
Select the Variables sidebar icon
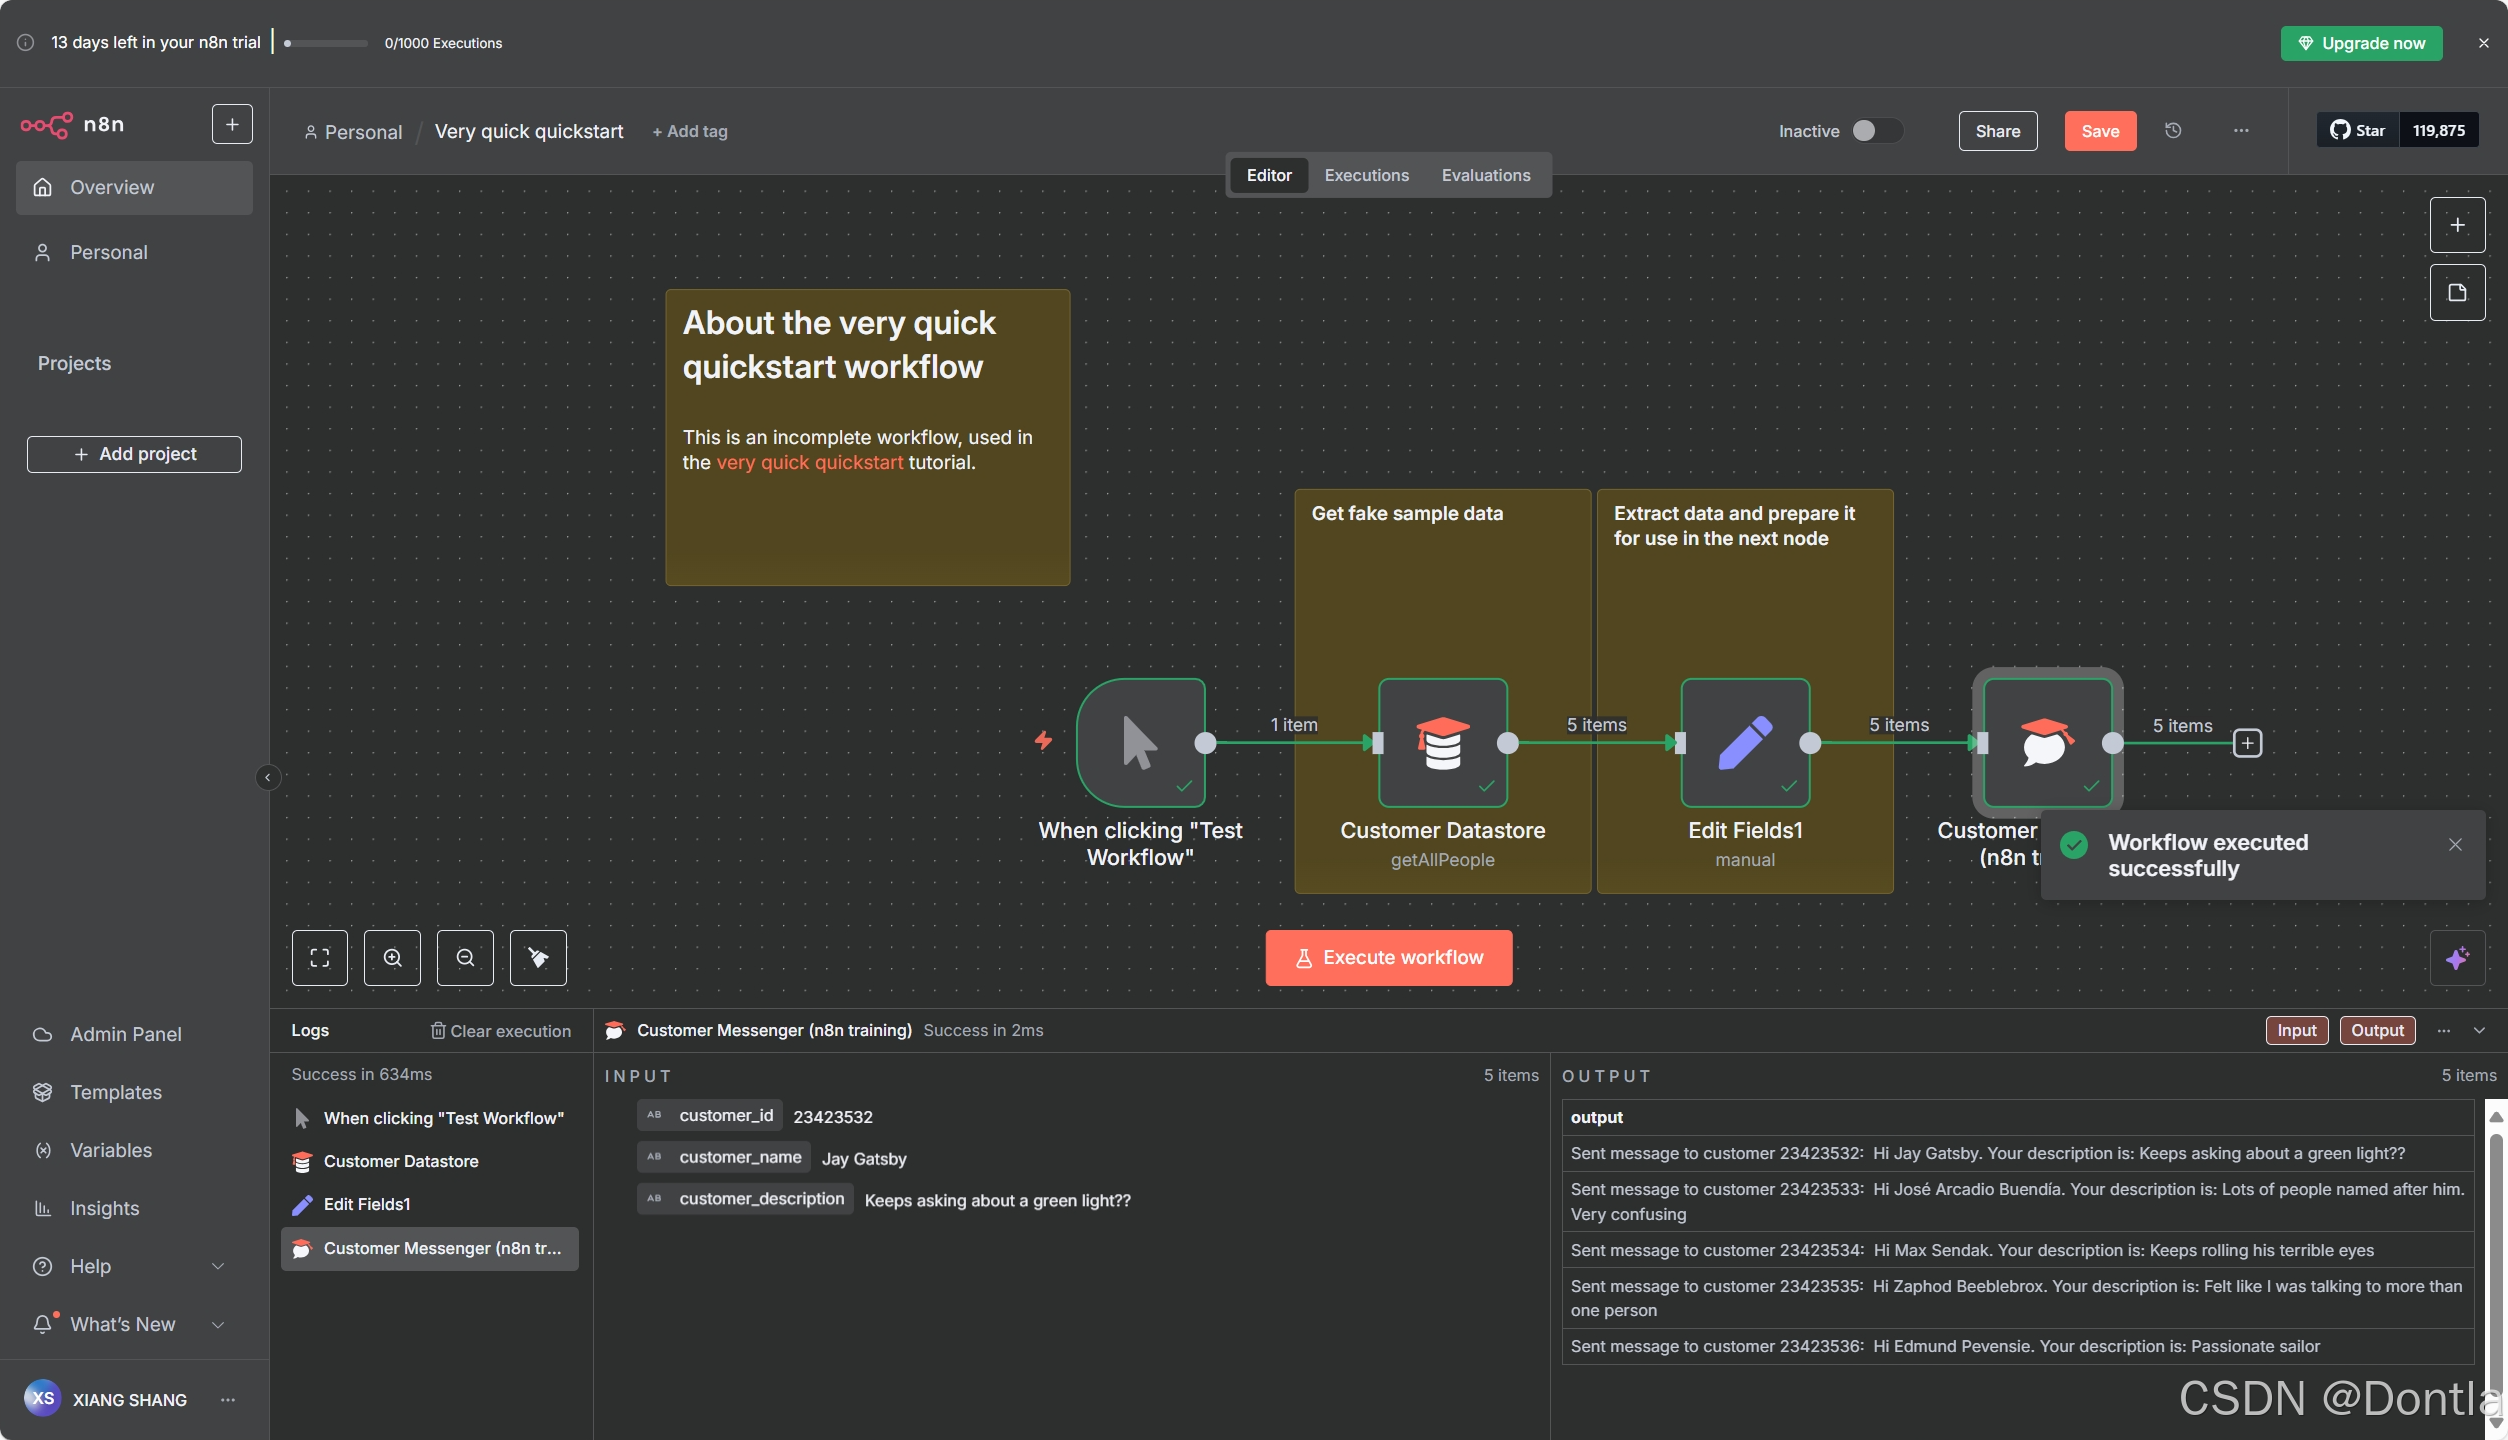pyautogui.click(x=44, y=1150)
